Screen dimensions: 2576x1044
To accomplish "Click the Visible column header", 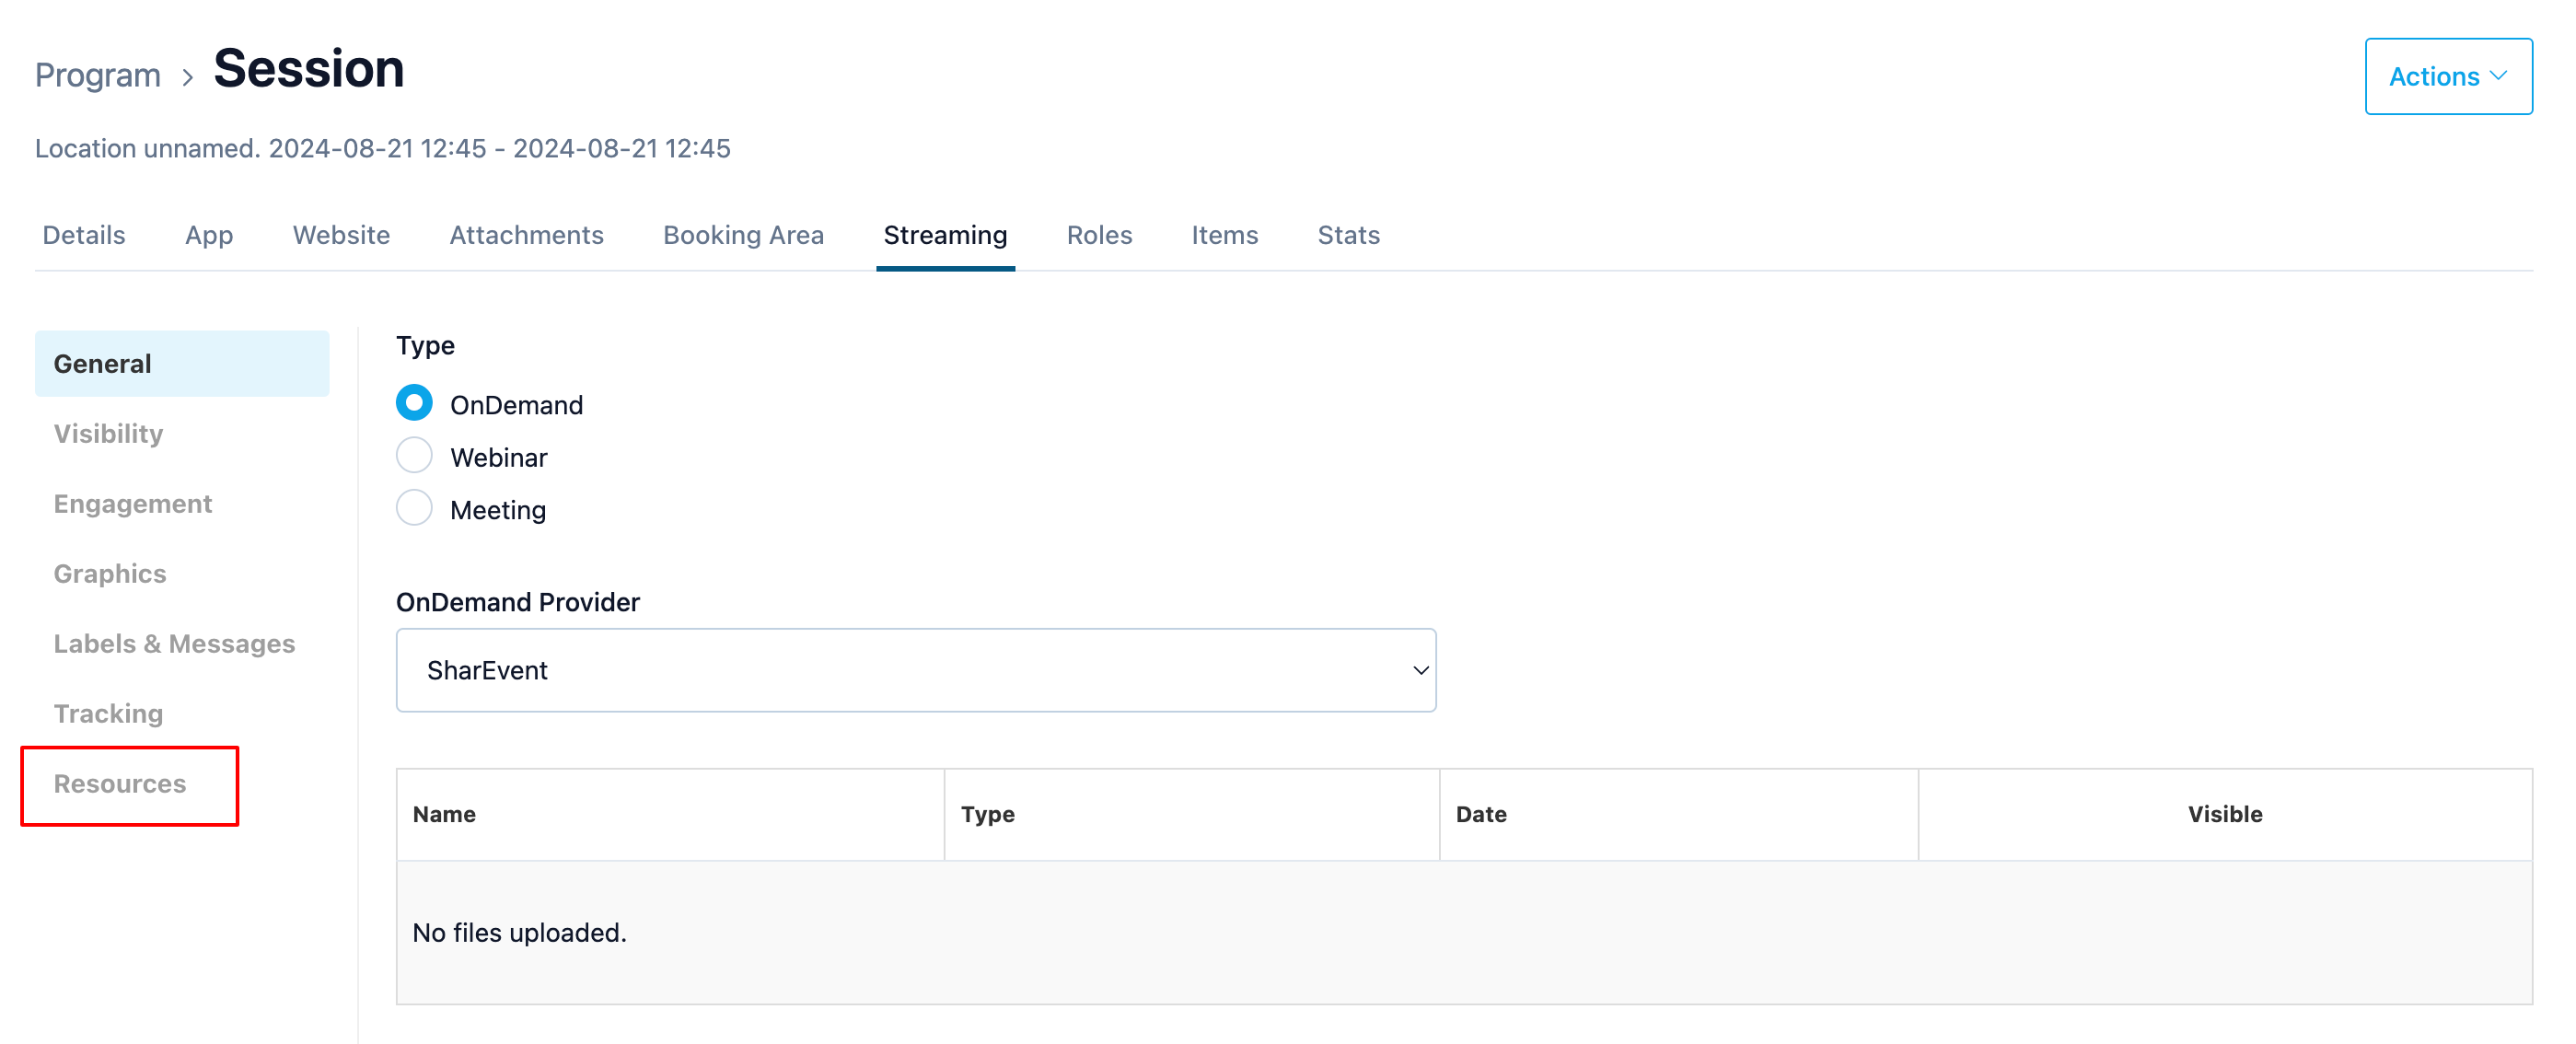I will coord(2225,814).
